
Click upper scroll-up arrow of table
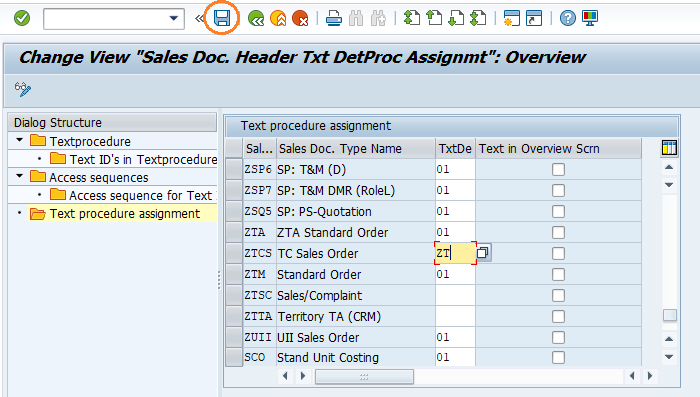tap(669, 167)
